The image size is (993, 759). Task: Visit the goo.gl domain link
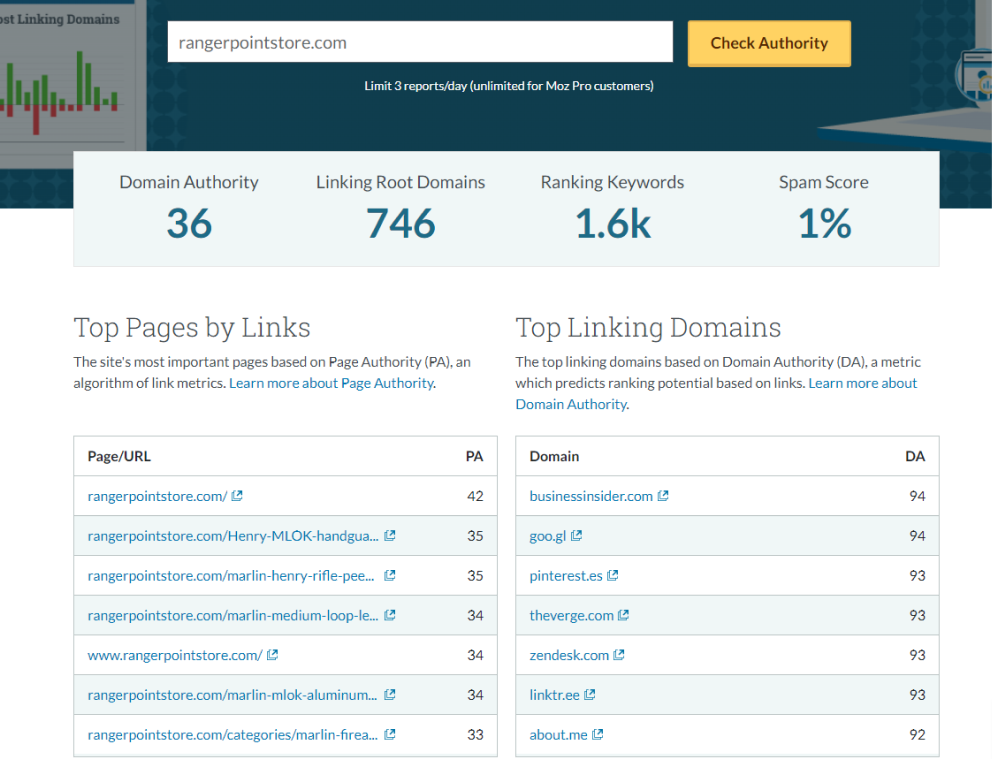[548, 536]
